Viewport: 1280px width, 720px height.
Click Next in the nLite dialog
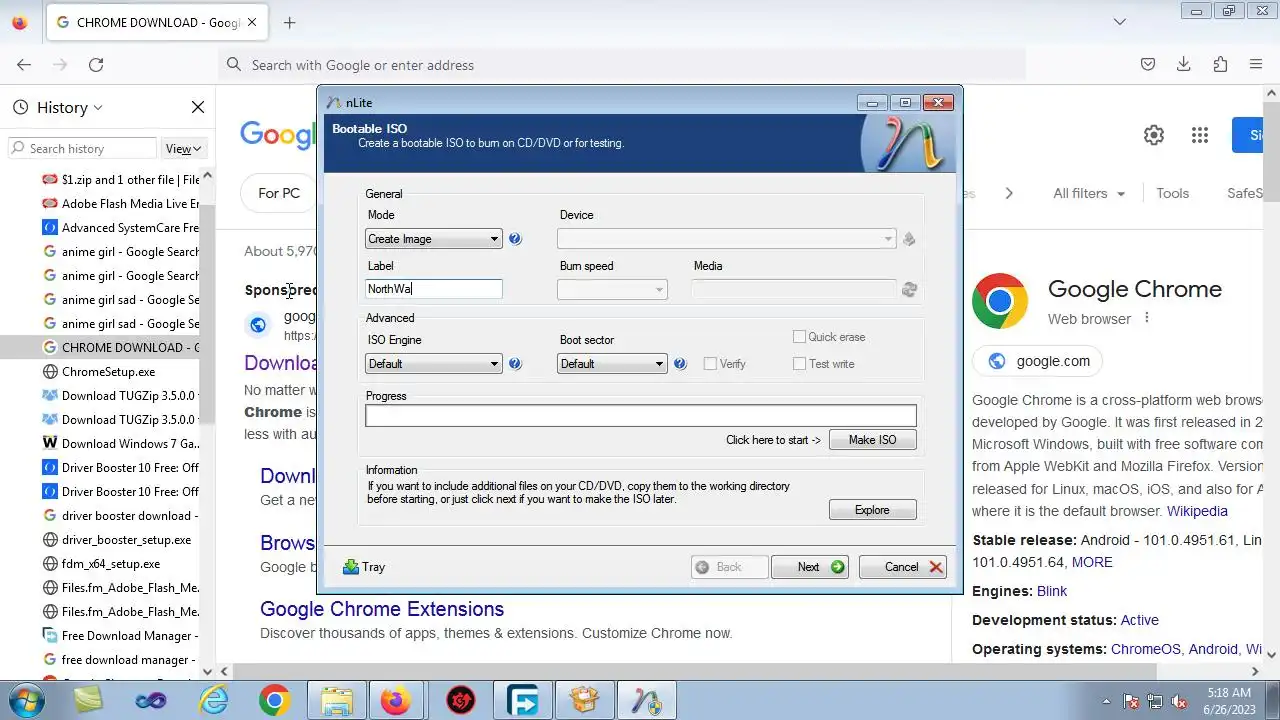pyautogui.click(x=810, y=567)
